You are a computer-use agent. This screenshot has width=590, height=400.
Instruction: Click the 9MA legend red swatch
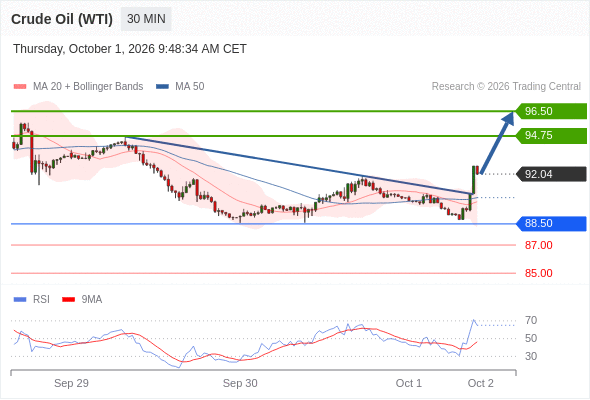pyautogui.click(x=68, y=300)
